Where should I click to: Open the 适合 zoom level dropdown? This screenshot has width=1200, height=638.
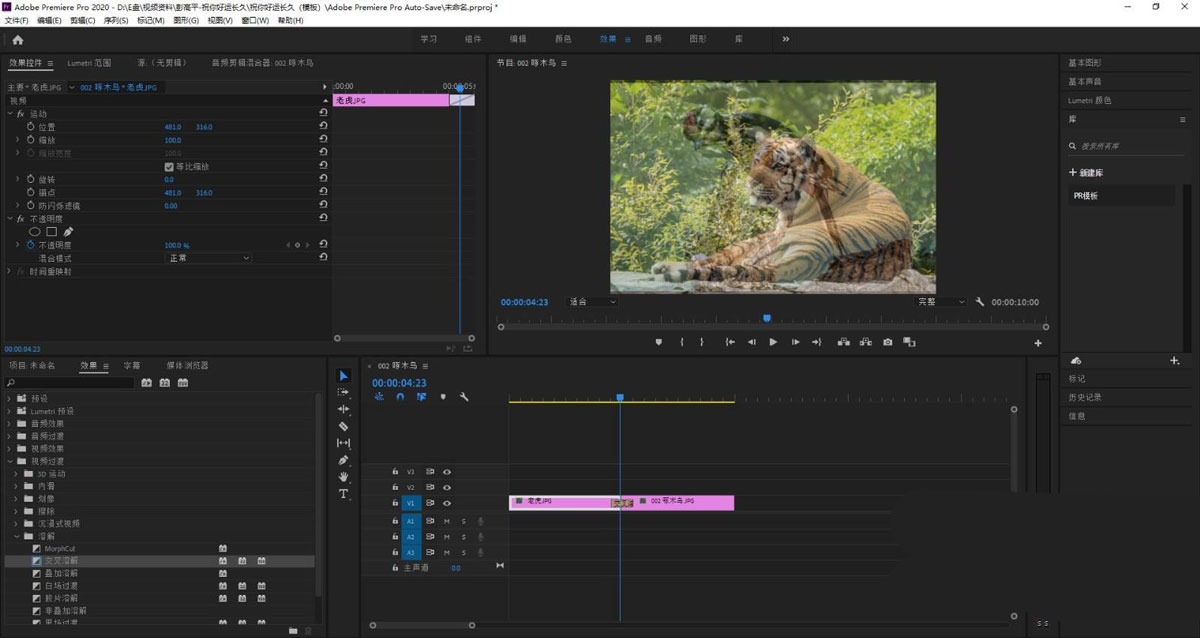click(592, 302)
